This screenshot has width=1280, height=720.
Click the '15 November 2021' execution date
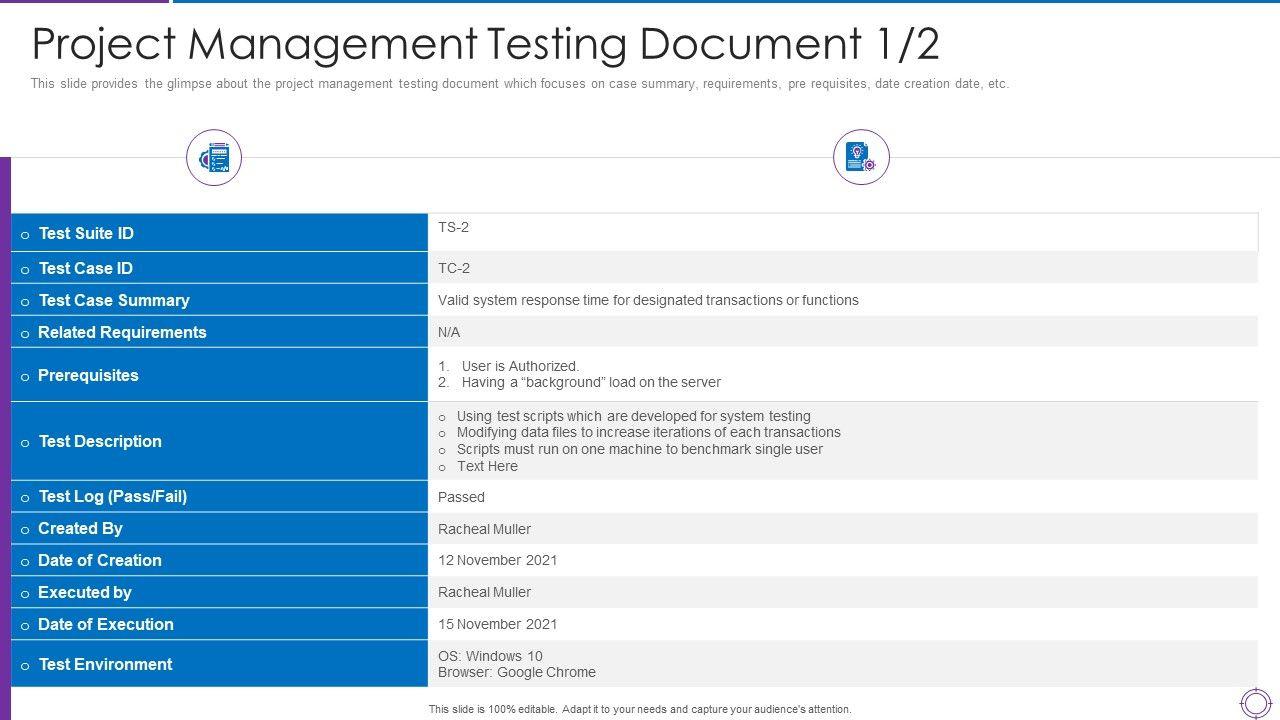(x=498, y=624)
